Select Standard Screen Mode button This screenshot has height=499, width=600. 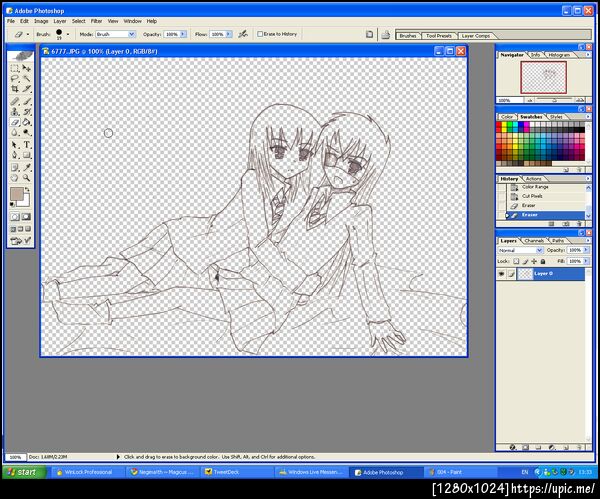point(13,229)
